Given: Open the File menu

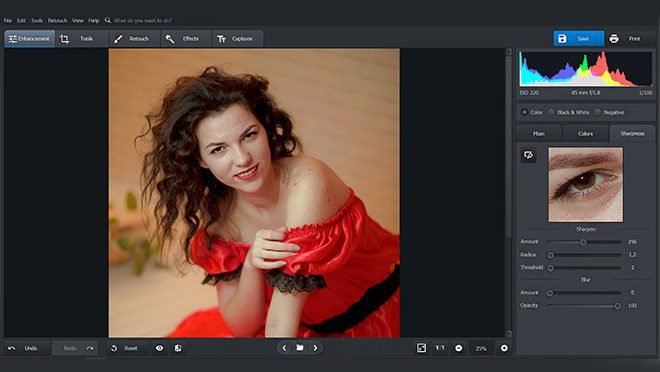Looking at the screenshot, I should [8, 20].
